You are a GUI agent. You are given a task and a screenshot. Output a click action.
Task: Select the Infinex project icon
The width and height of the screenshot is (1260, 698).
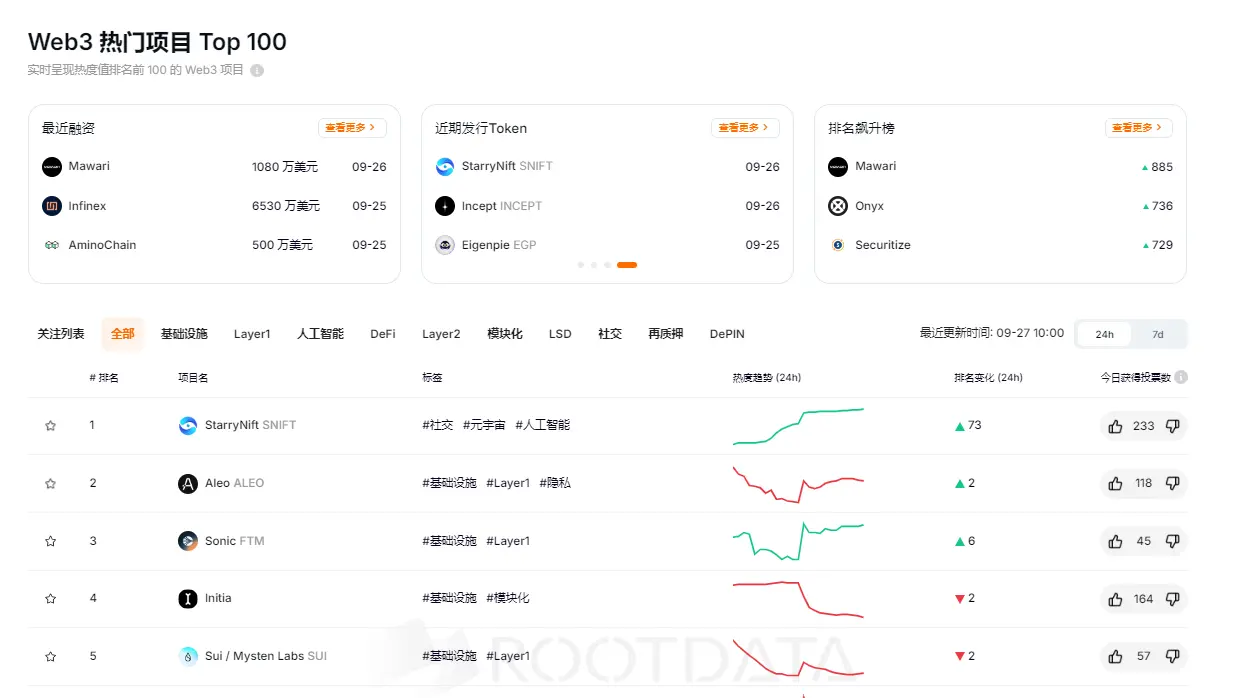[51, 205]
